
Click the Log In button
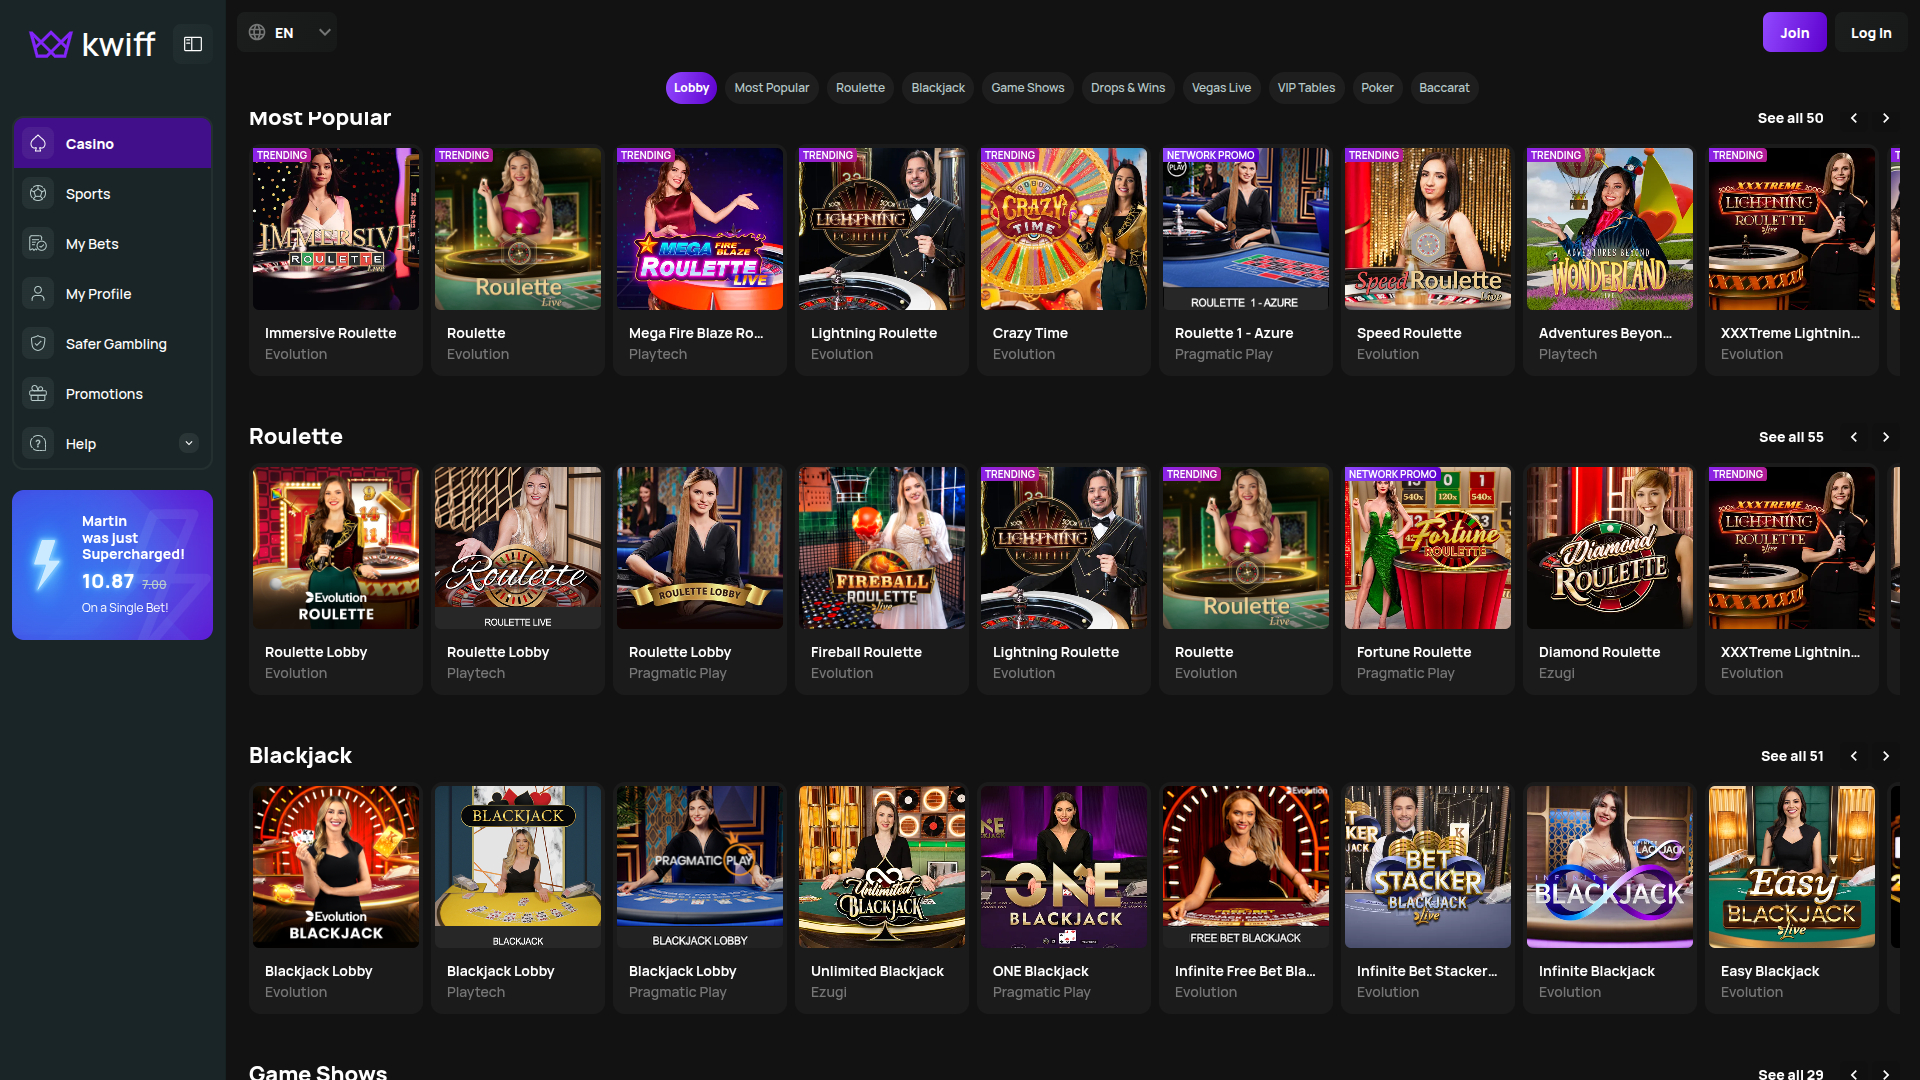[x=1870, y=31]
